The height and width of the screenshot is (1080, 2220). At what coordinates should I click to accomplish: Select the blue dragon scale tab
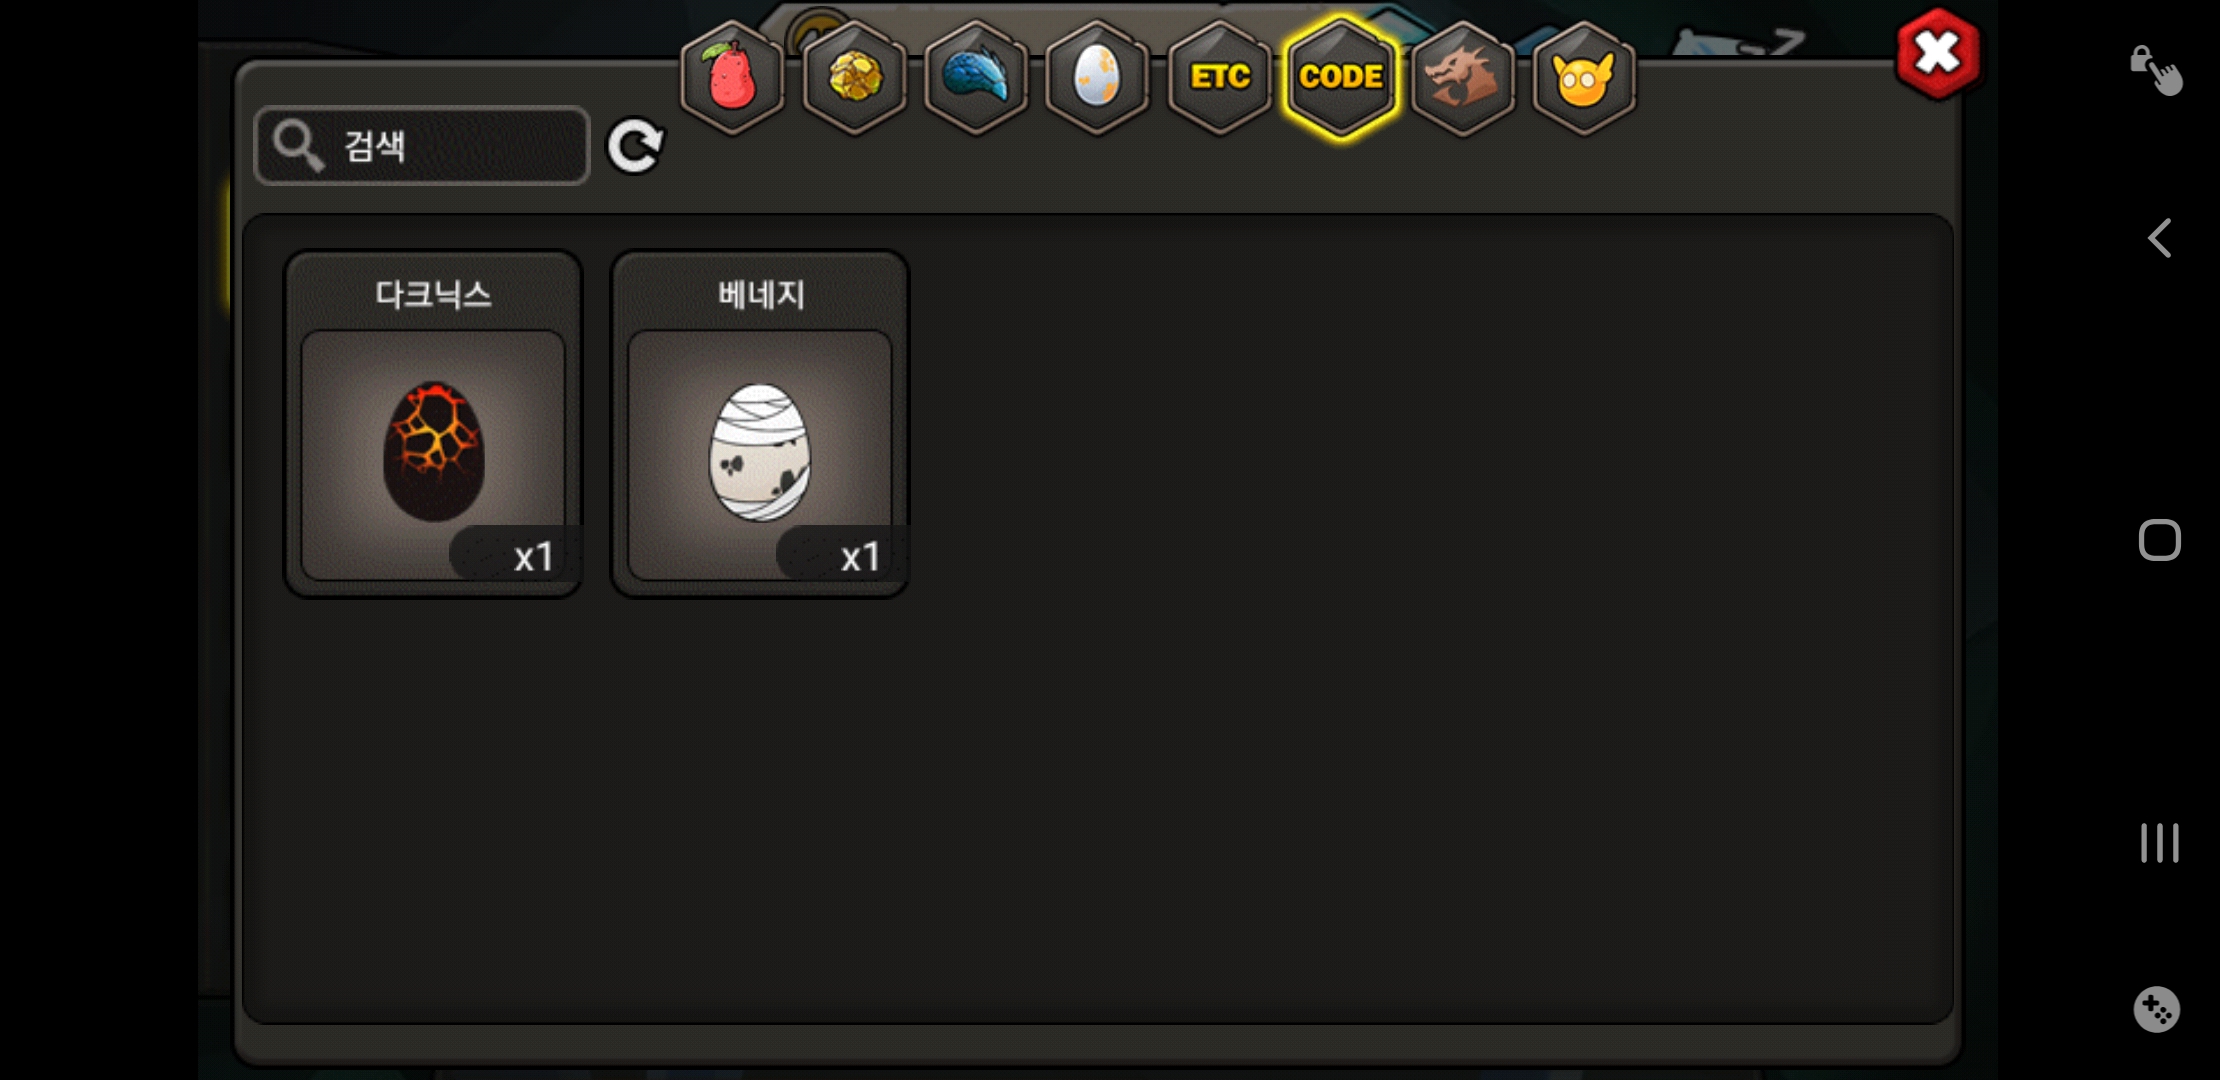click(x=976, y=77)
